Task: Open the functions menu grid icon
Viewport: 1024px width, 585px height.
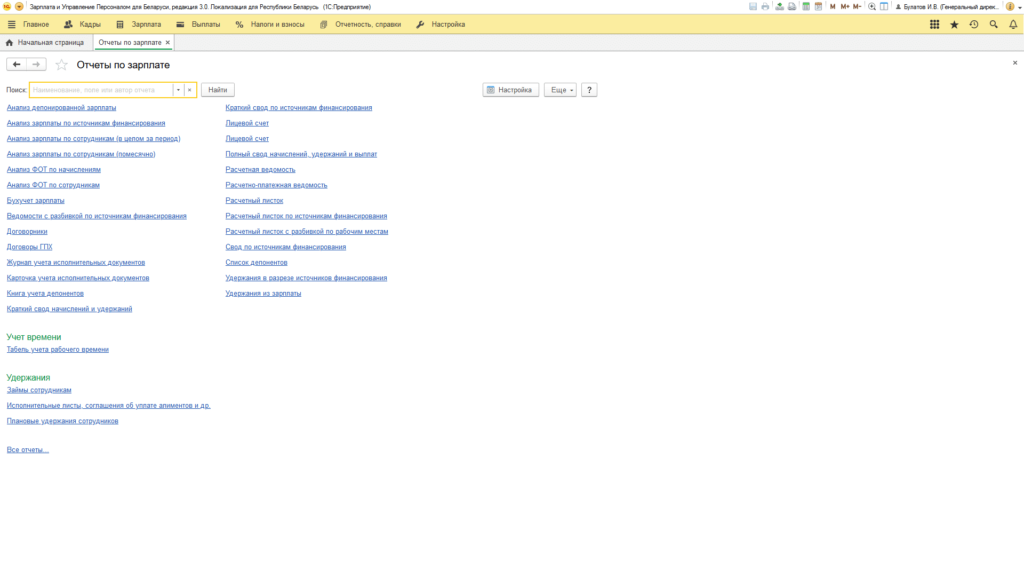Action: click(935, 24)
